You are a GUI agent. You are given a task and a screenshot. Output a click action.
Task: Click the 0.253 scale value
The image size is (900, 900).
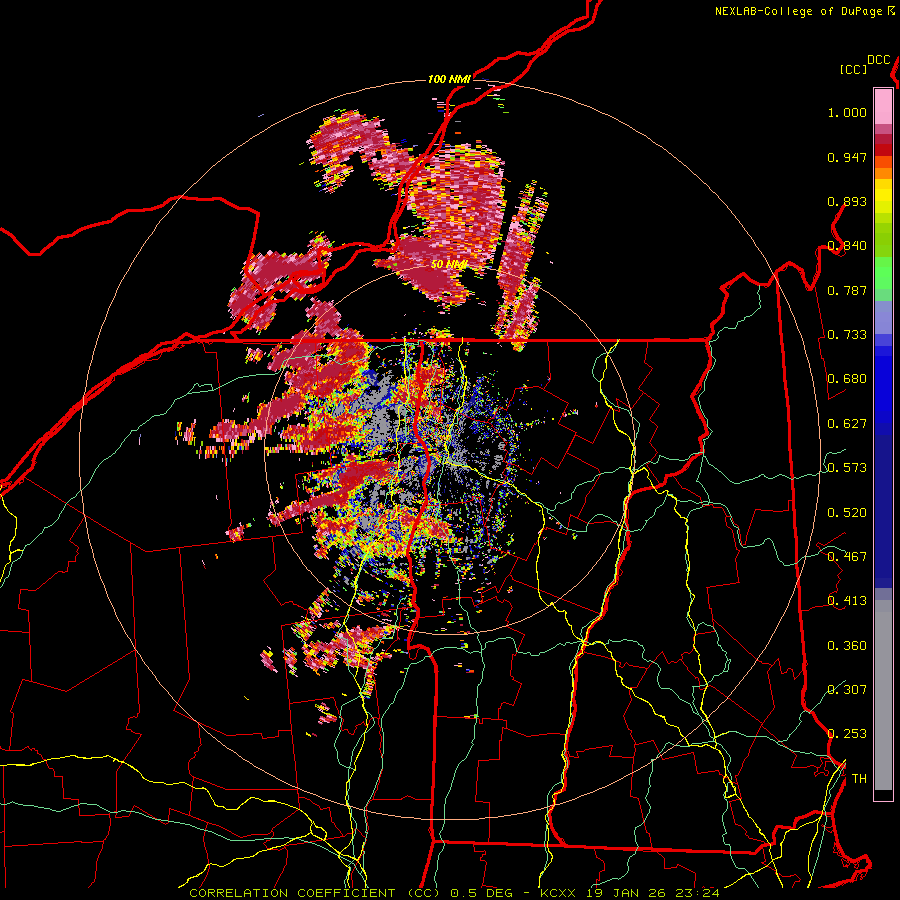point(847,734)
